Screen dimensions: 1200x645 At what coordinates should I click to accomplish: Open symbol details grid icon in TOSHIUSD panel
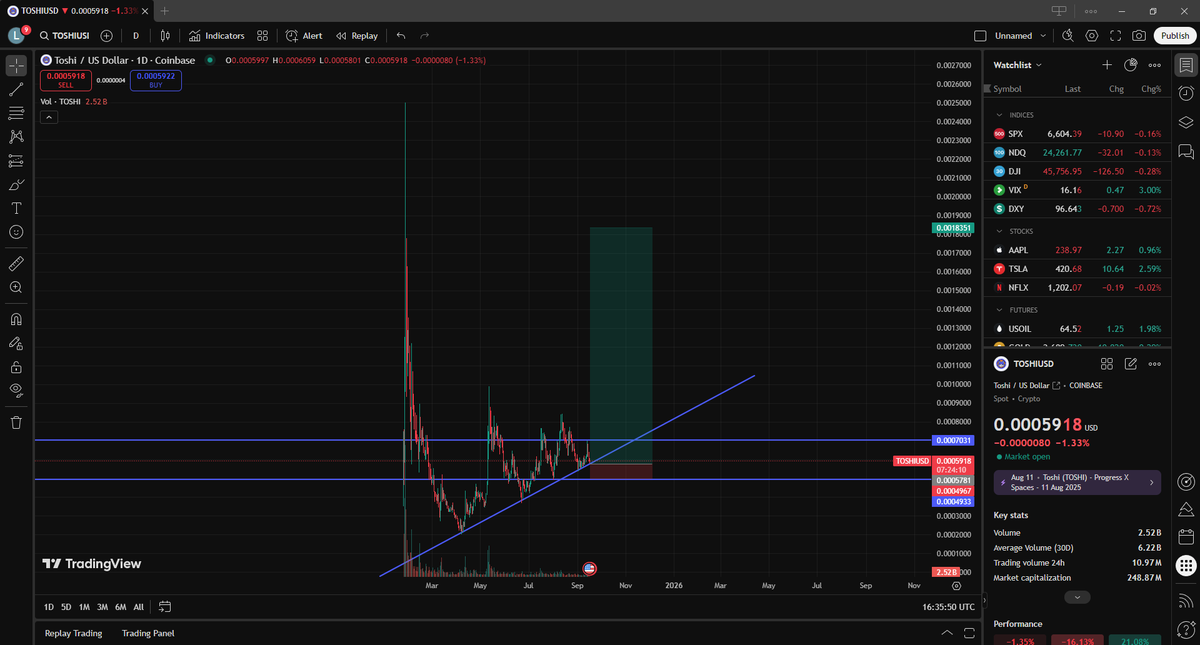pyautogui.click(x=1106, y=364)
